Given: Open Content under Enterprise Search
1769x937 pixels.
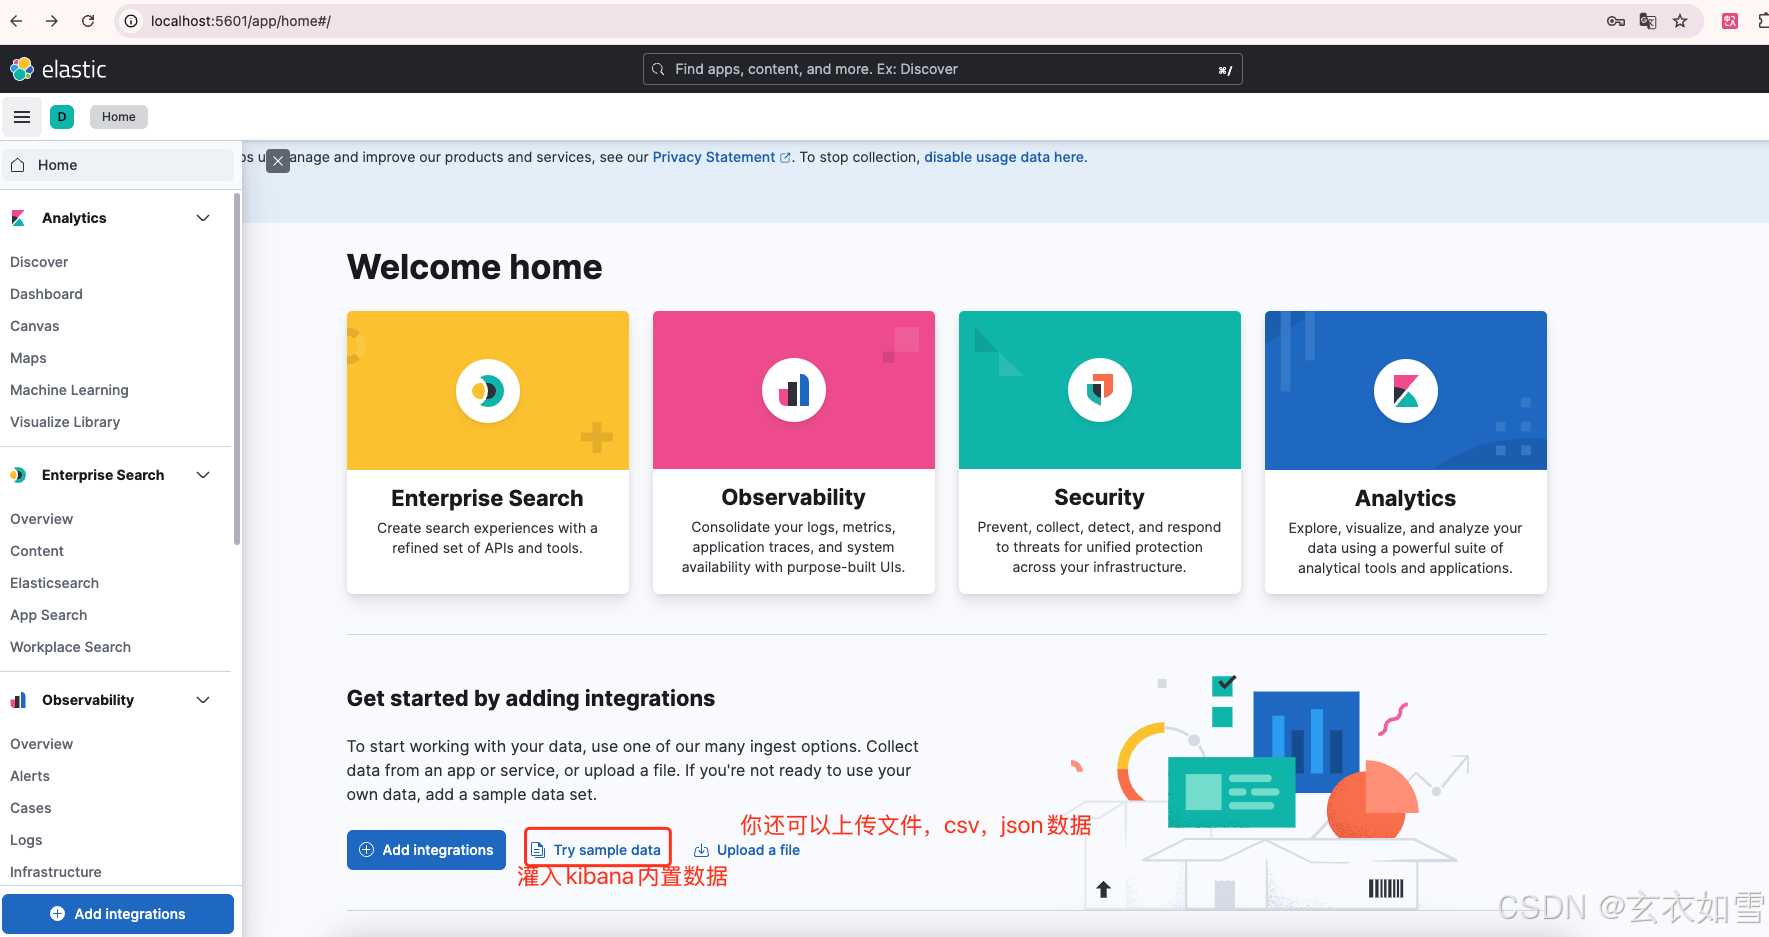Looking at the screenshot, I should click(x=37, y=551).
